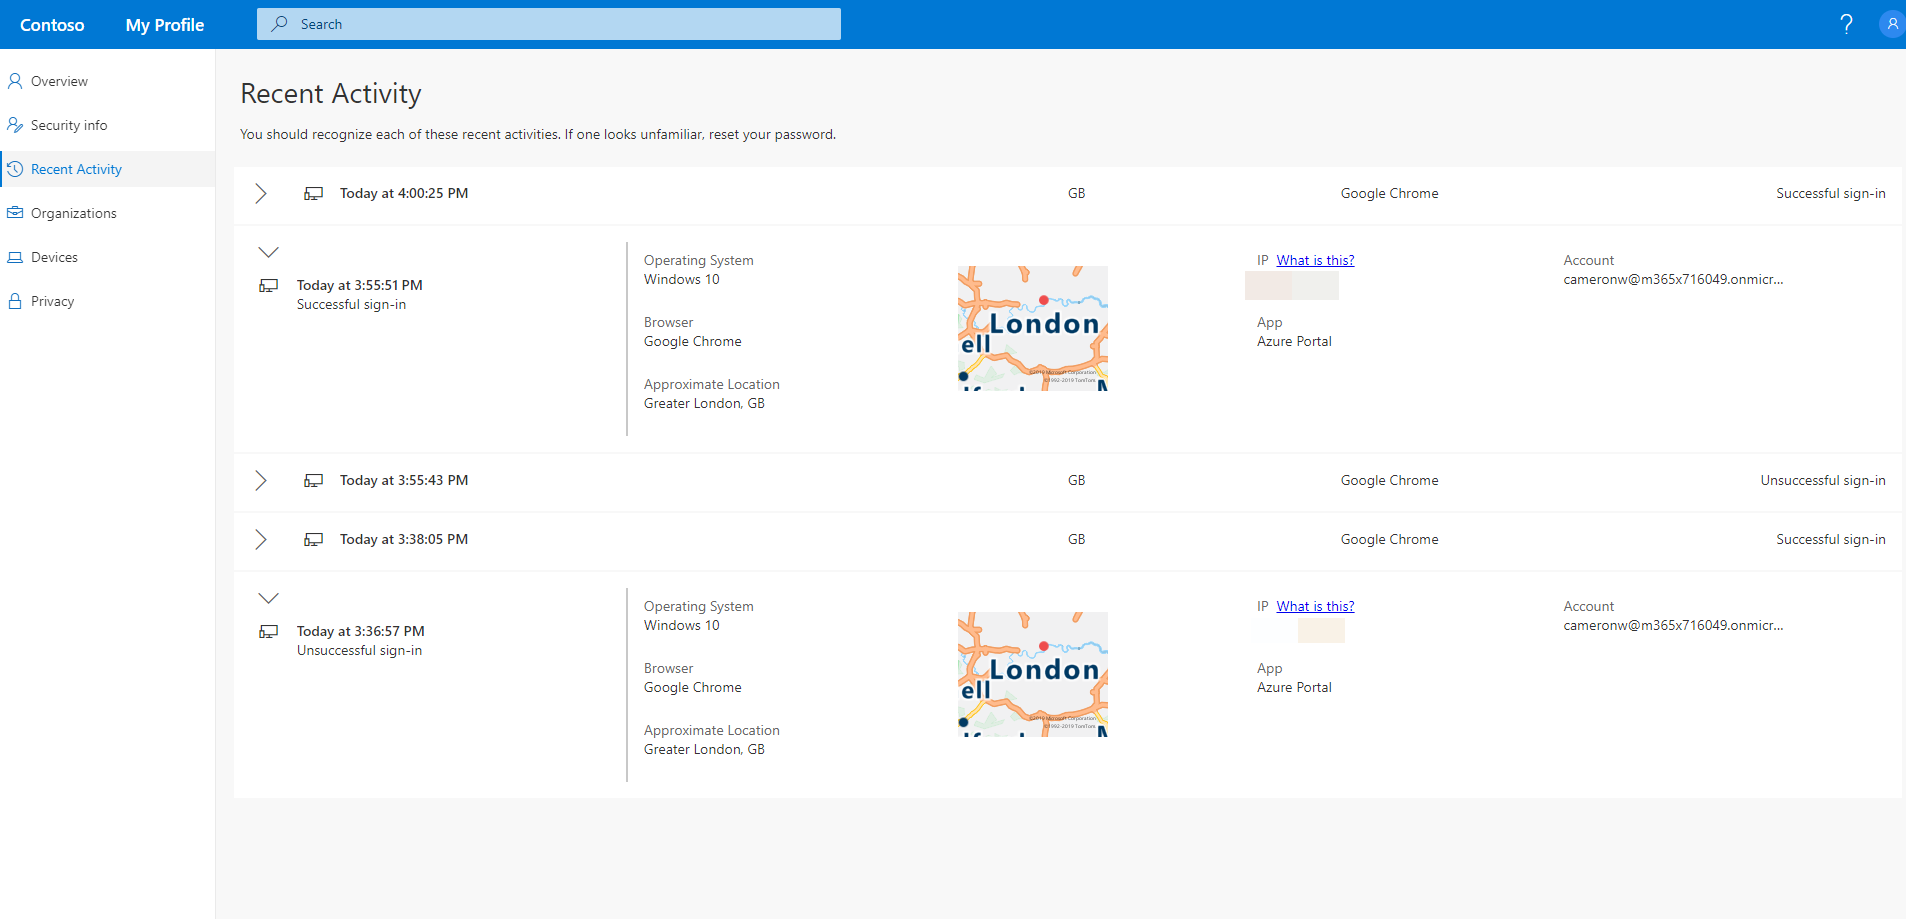The height and width of the screenshot is (919, 1906).
Task: Click device icon for 3:55:51 PM sign-in
Action: [x=268, y=286]
